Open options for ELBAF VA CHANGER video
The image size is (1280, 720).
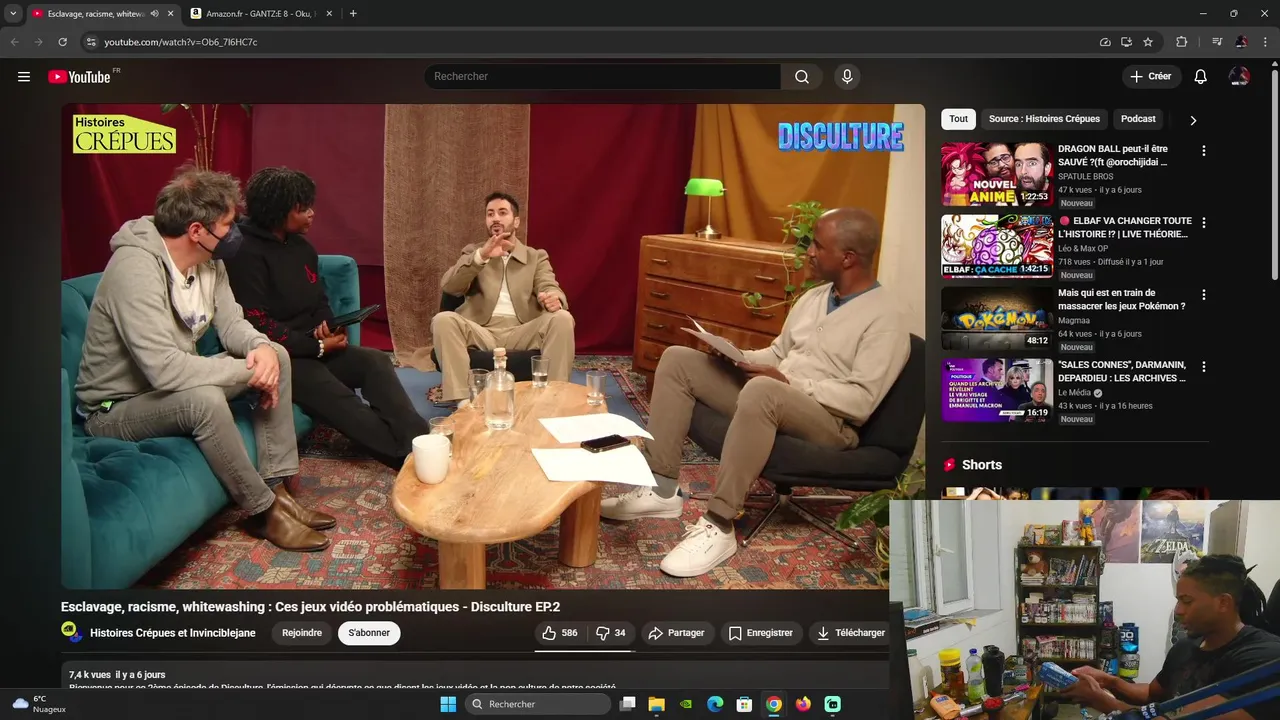[1204, 223]
